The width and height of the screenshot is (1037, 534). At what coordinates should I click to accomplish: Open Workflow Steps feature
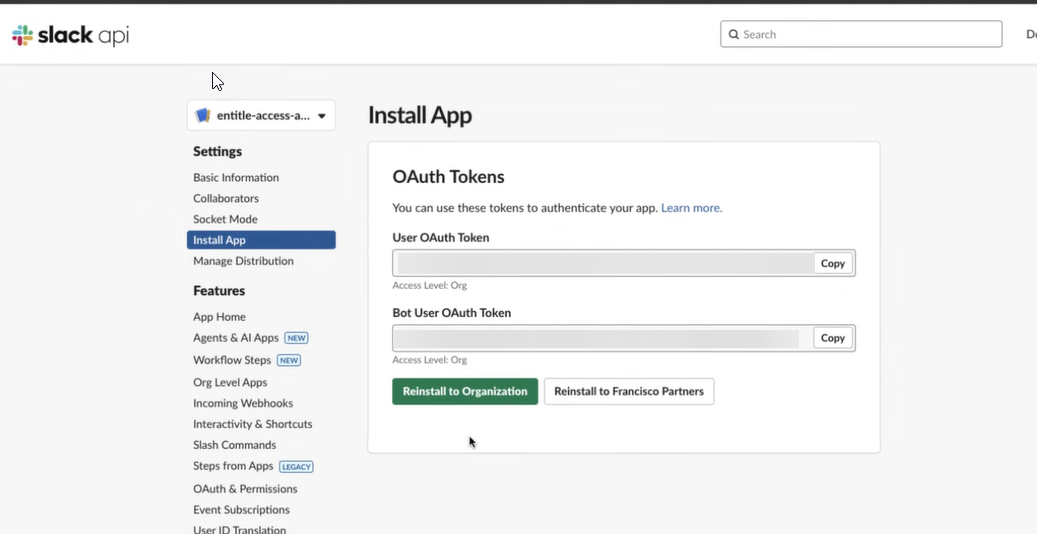point(232,360)
